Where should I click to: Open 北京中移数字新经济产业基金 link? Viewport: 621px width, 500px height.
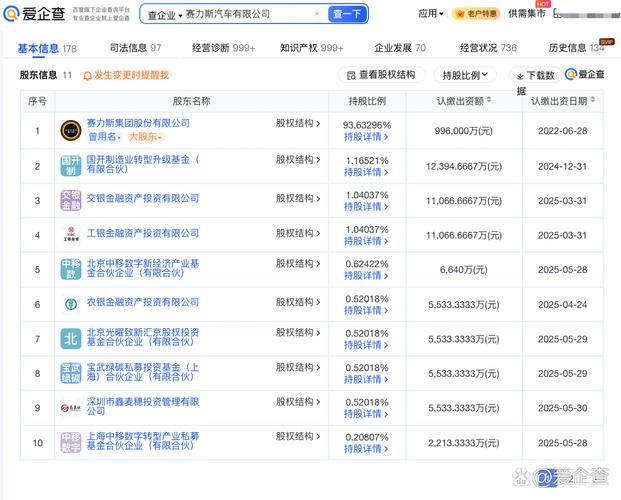click(143, 268)
